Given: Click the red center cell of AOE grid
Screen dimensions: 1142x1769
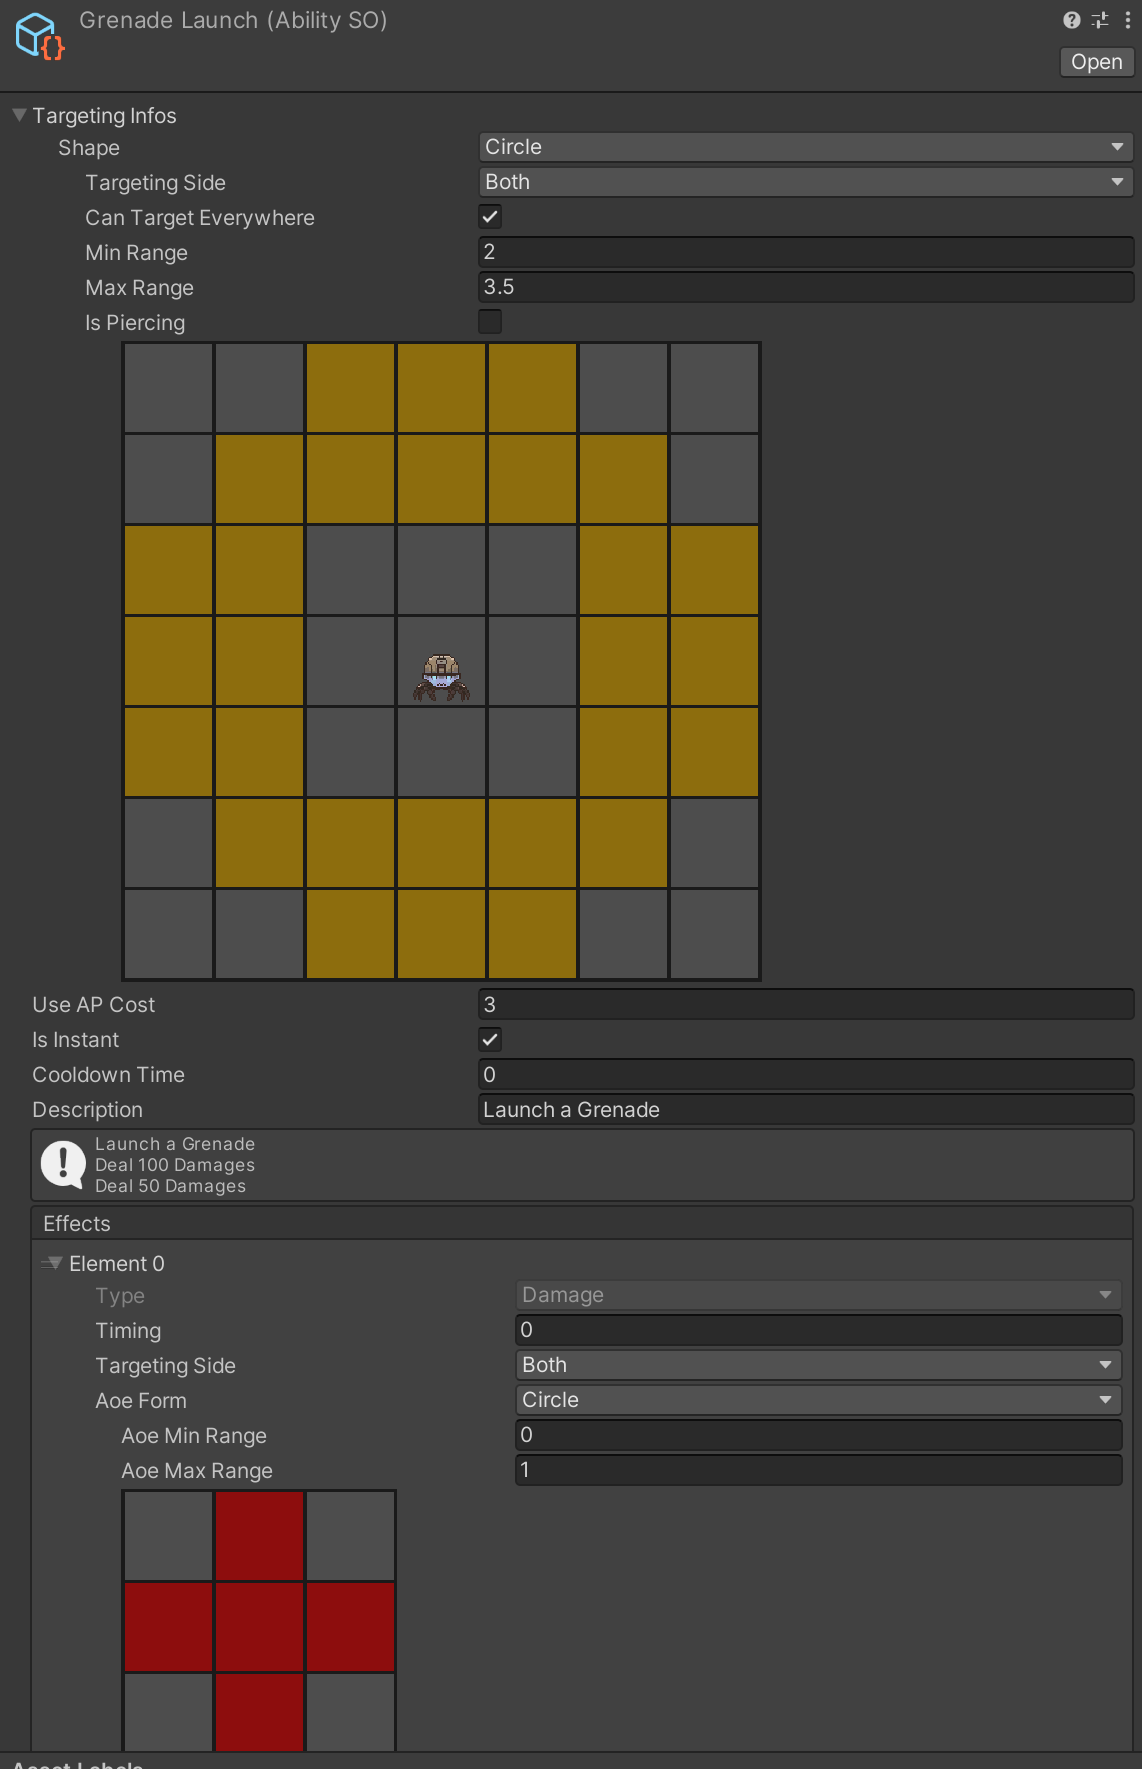Looking at the screenshot, I should coord(259,1627).
